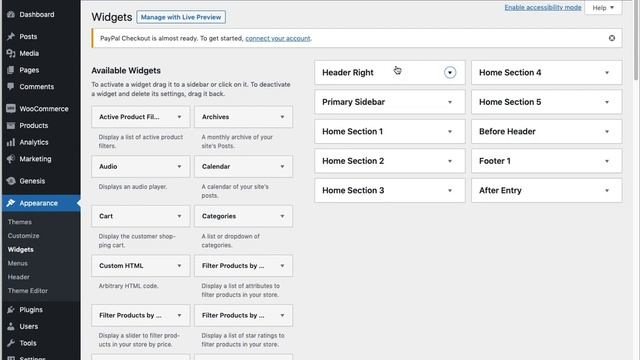The height and width of the screenshot is (360, 640).
Task: Open the Calendar widget dropdown arrow
Action: tap(282, 167)
